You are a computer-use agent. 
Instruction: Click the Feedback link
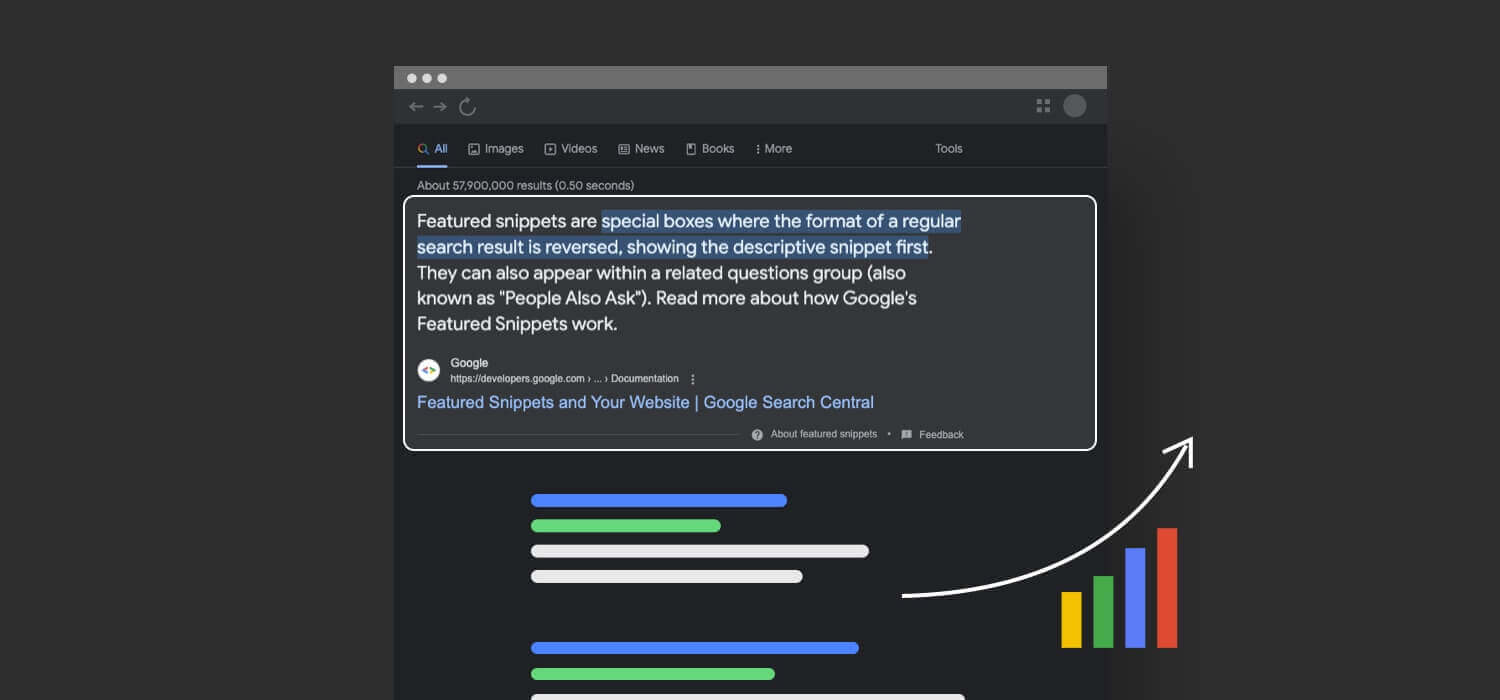pos(941,434)
